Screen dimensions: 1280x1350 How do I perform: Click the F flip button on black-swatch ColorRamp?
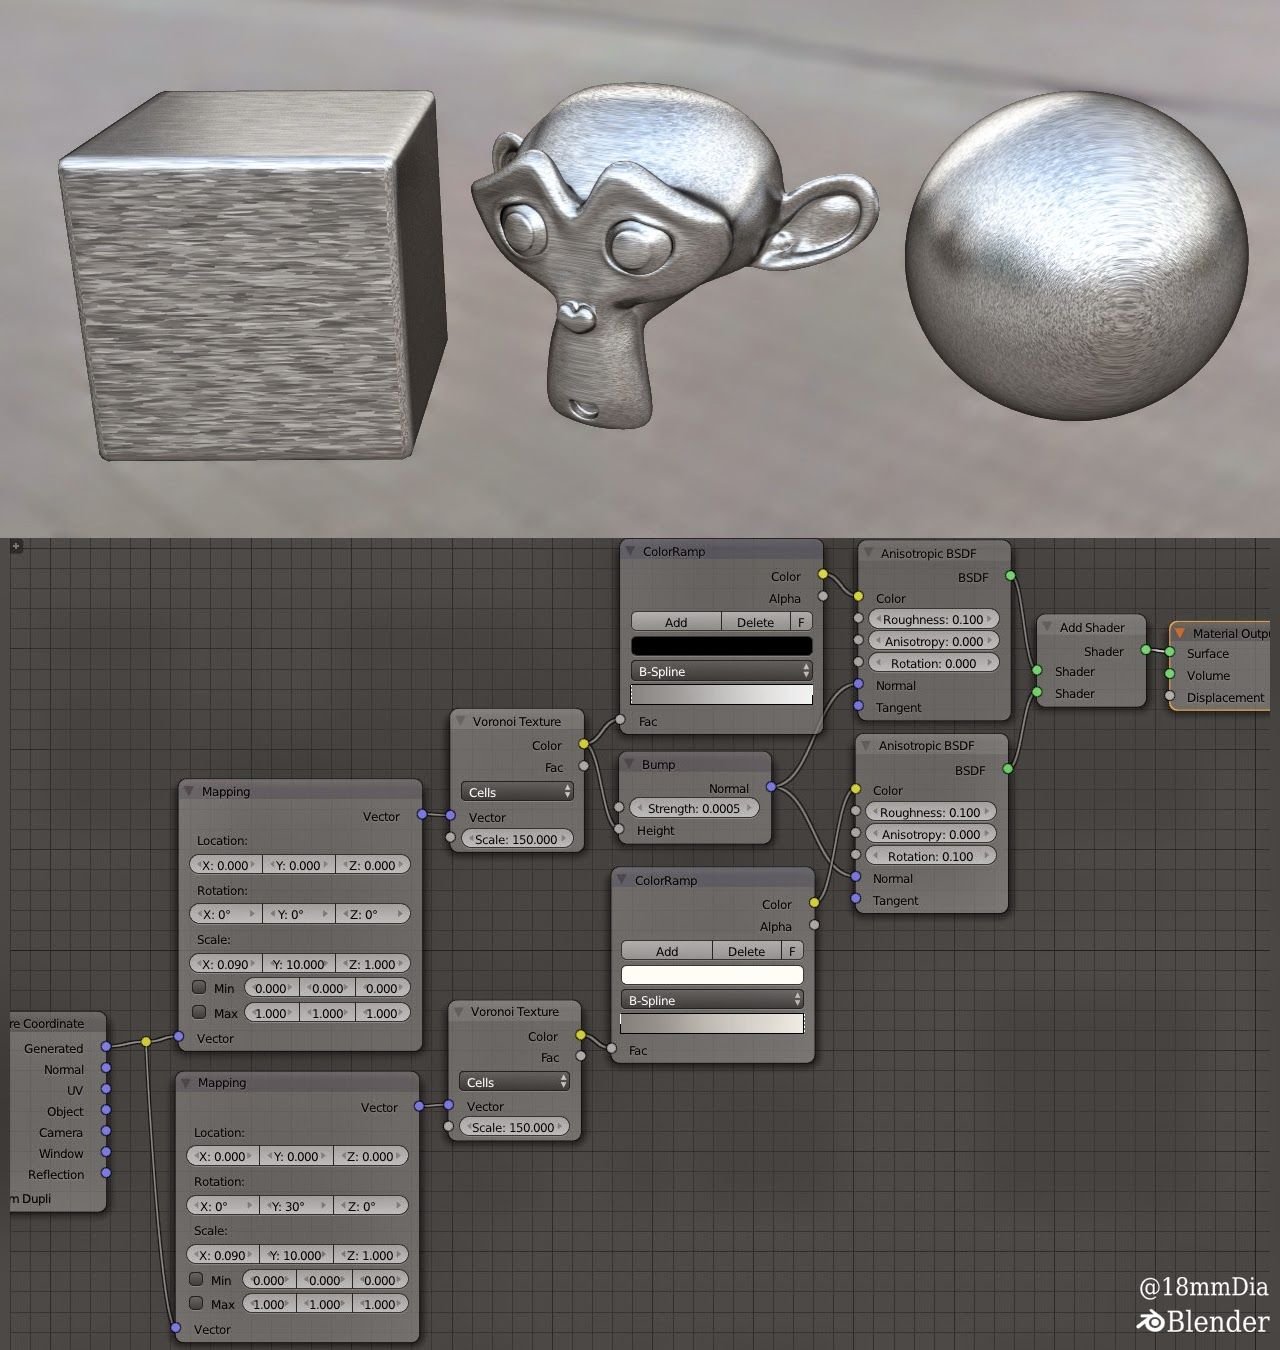[x=801, y=622]
